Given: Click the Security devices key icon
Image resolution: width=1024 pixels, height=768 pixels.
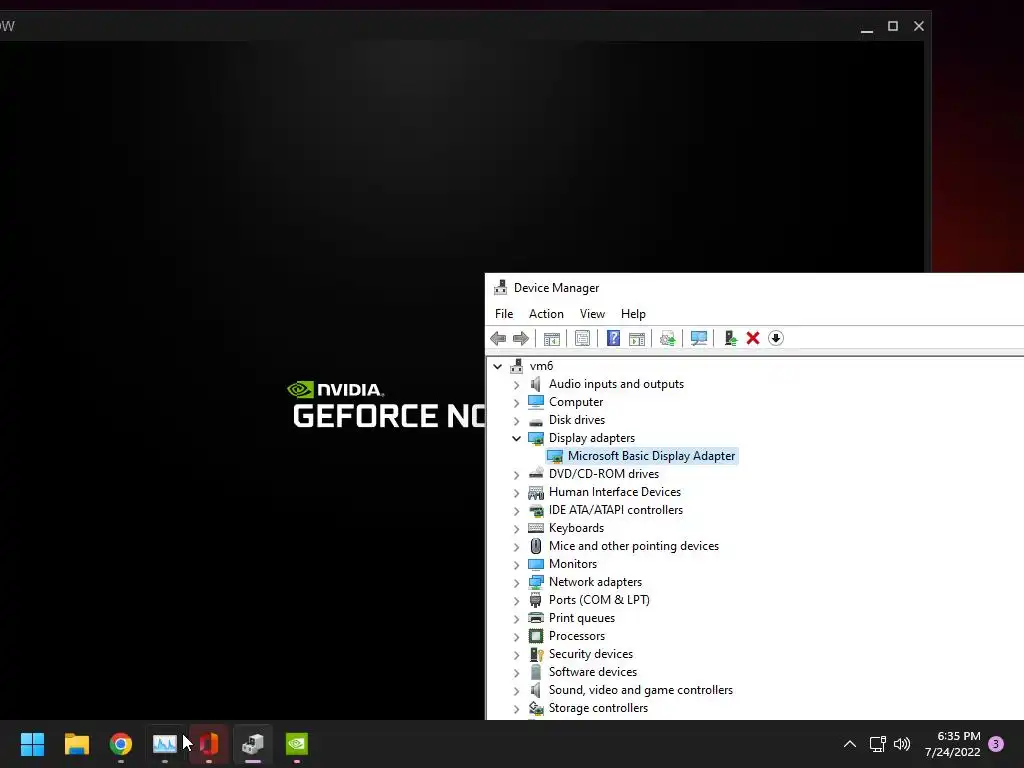Looking at the screenshot, I should point(536,654).
